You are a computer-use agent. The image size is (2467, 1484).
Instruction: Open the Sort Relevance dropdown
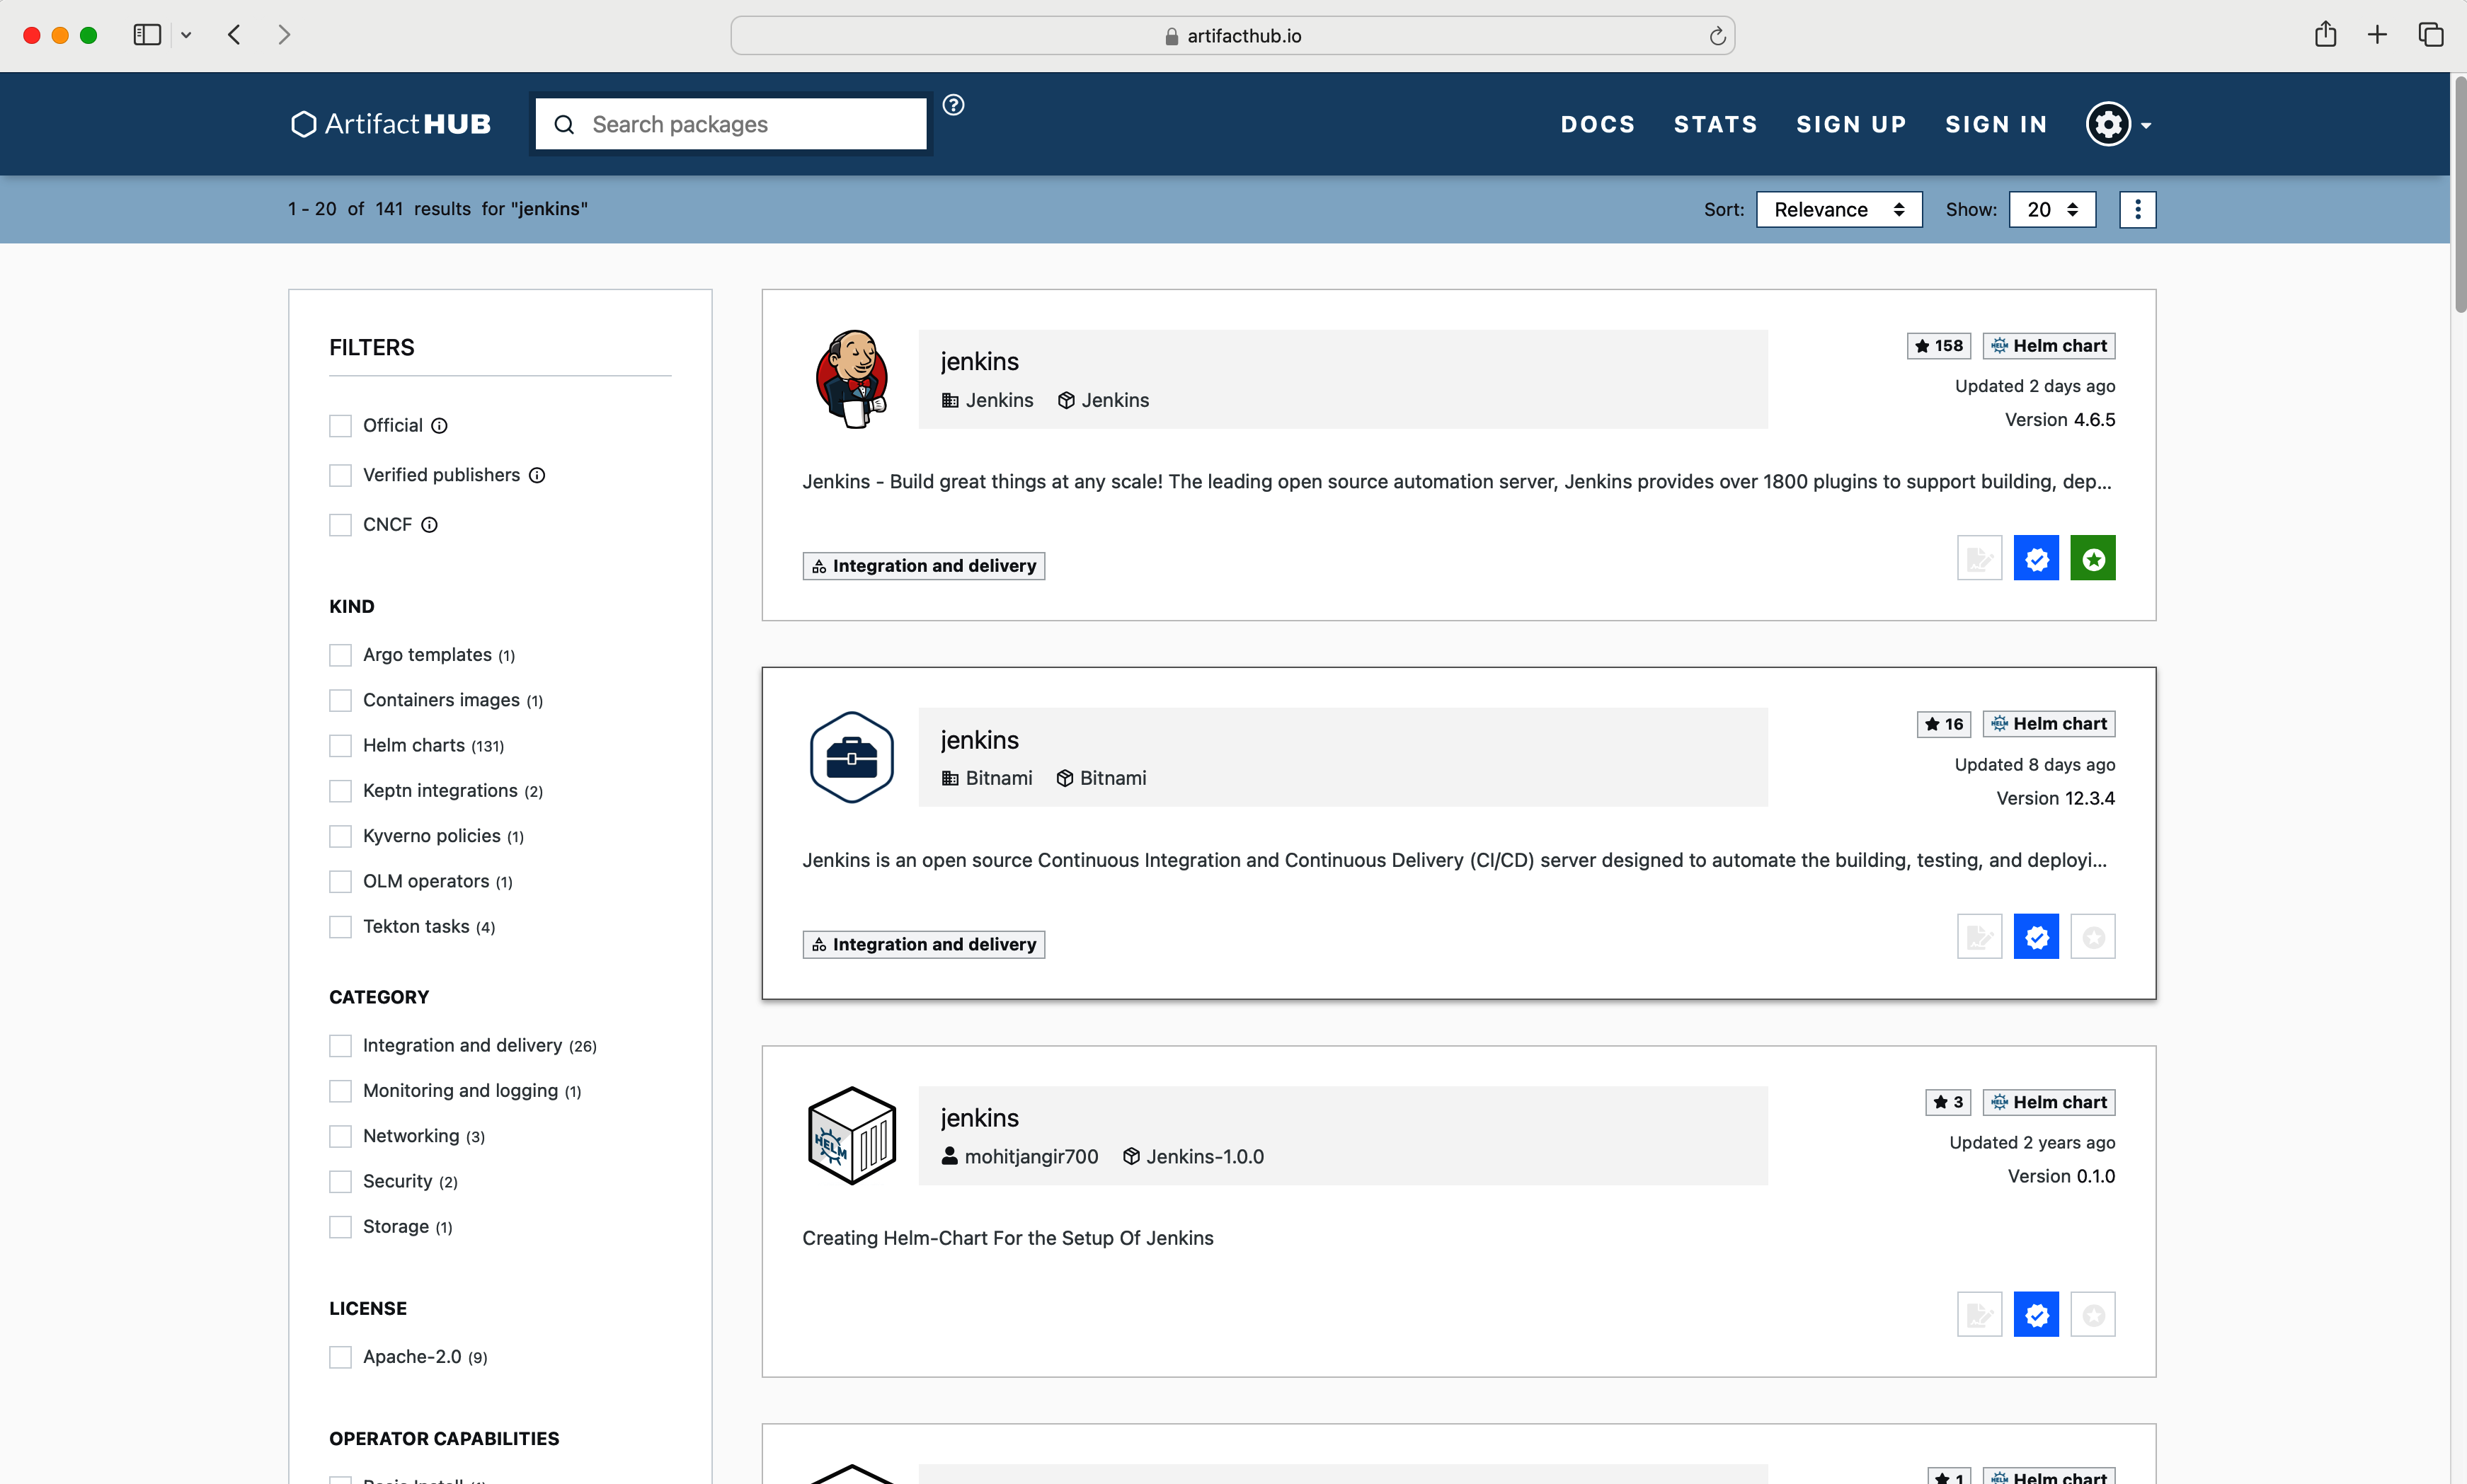(1838, 209)
